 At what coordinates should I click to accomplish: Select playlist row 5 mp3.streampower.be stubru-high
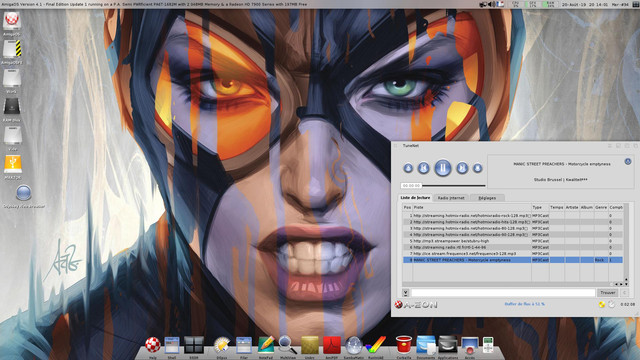pos(513,241)
